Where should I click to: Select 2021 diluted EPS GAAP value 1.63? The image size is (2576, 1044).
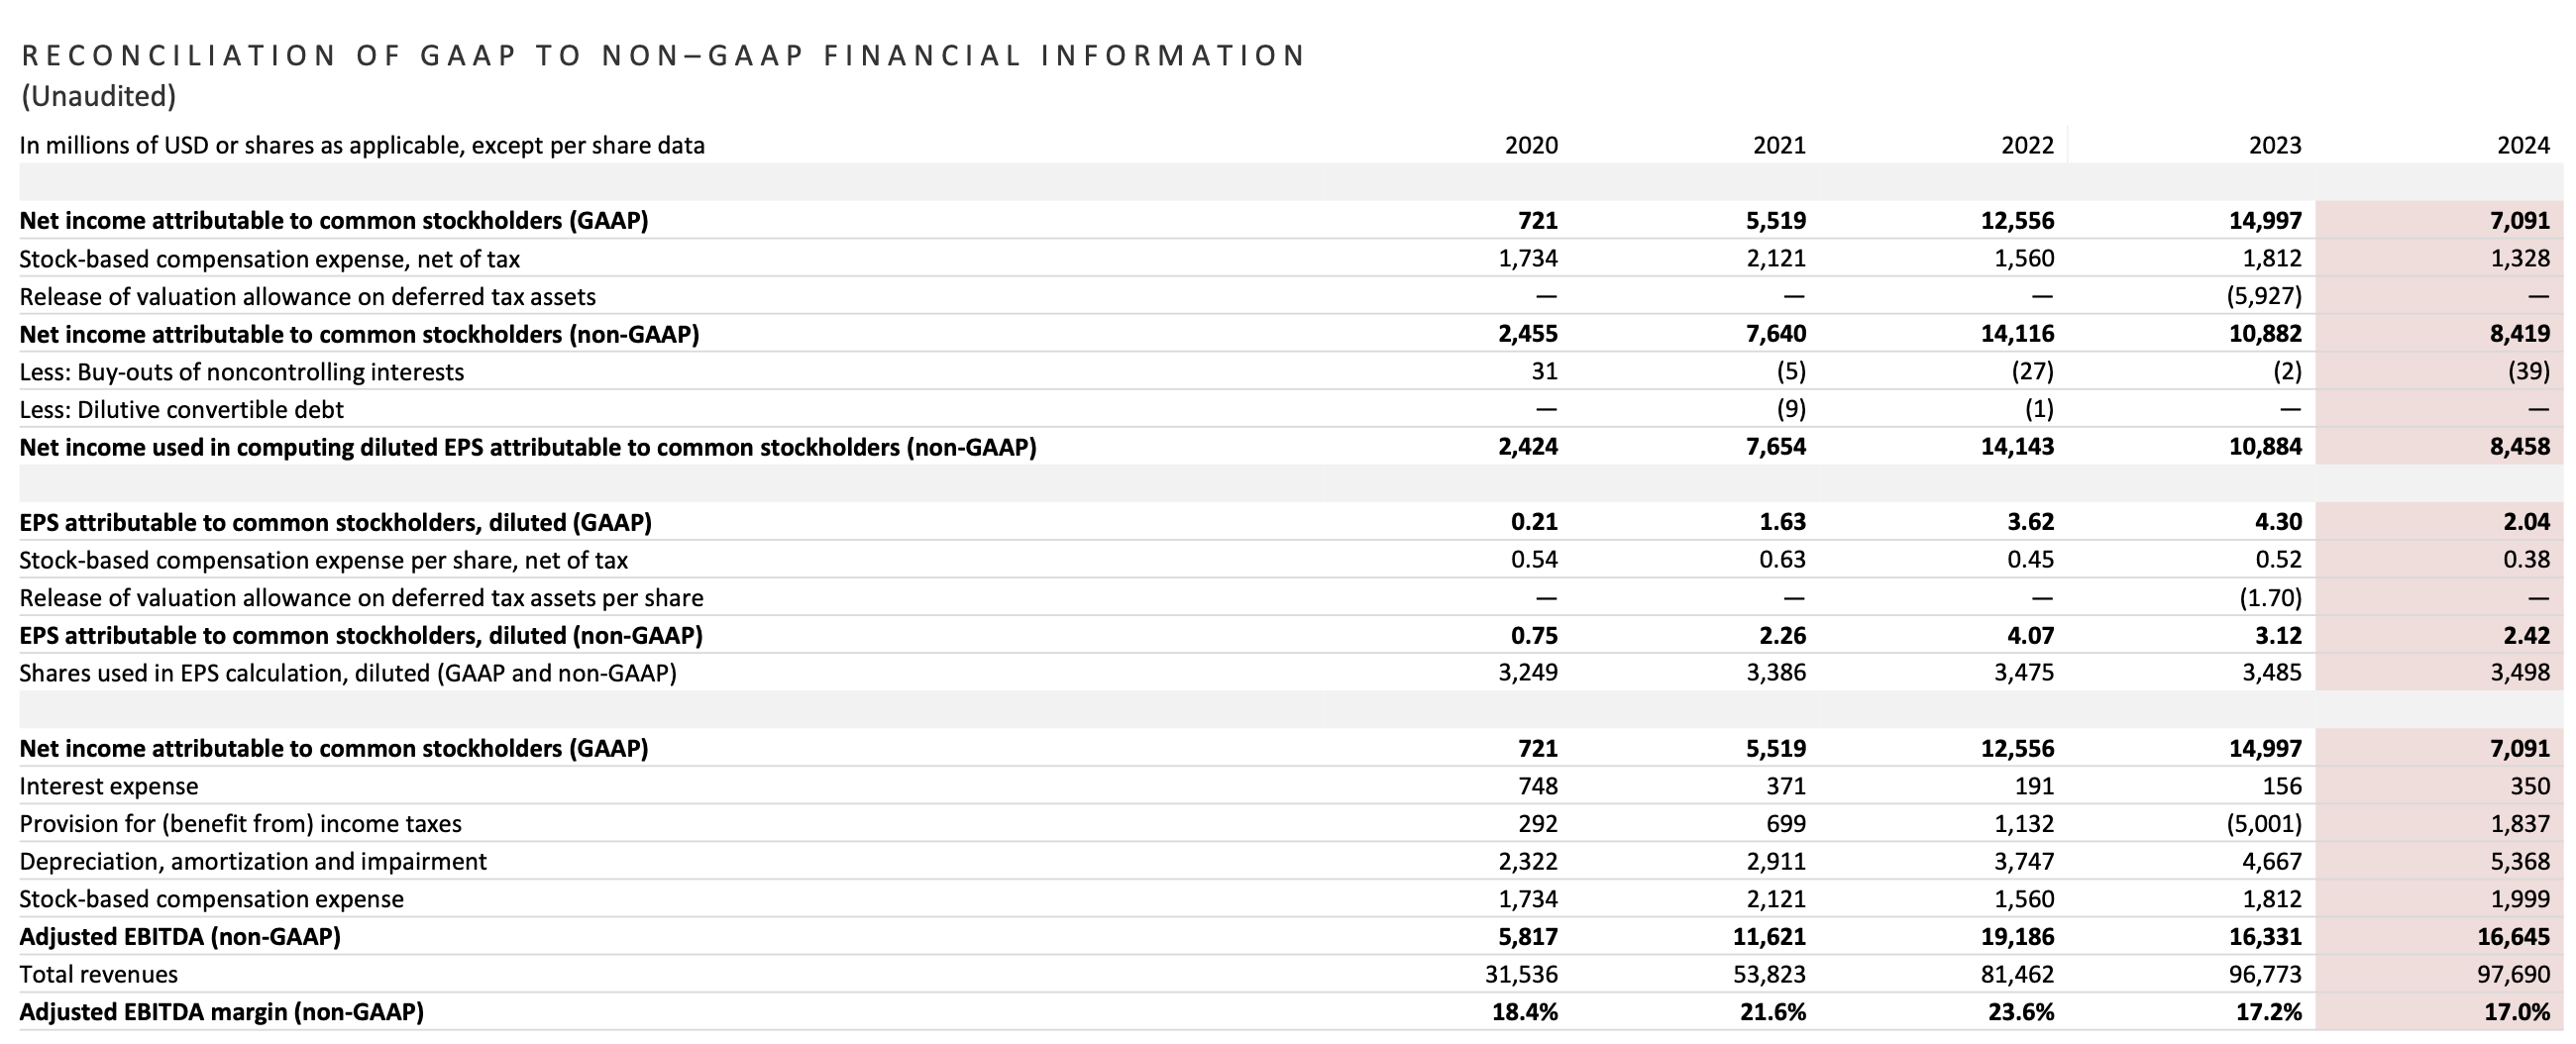pyautogui.click(x=1782, y=522)
